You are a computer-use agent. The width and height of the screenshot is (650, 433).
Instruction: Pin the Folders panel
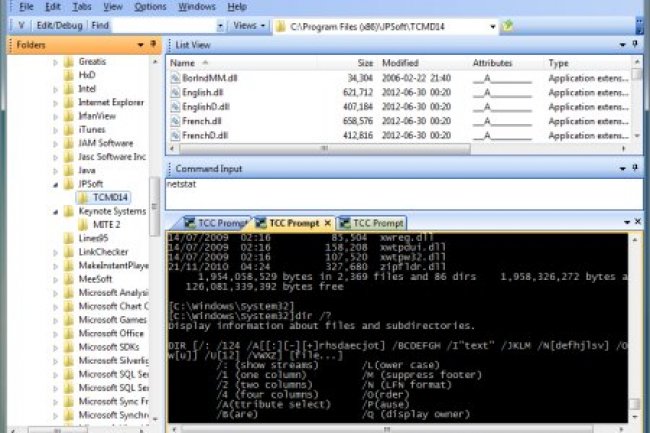click(153, 44)
